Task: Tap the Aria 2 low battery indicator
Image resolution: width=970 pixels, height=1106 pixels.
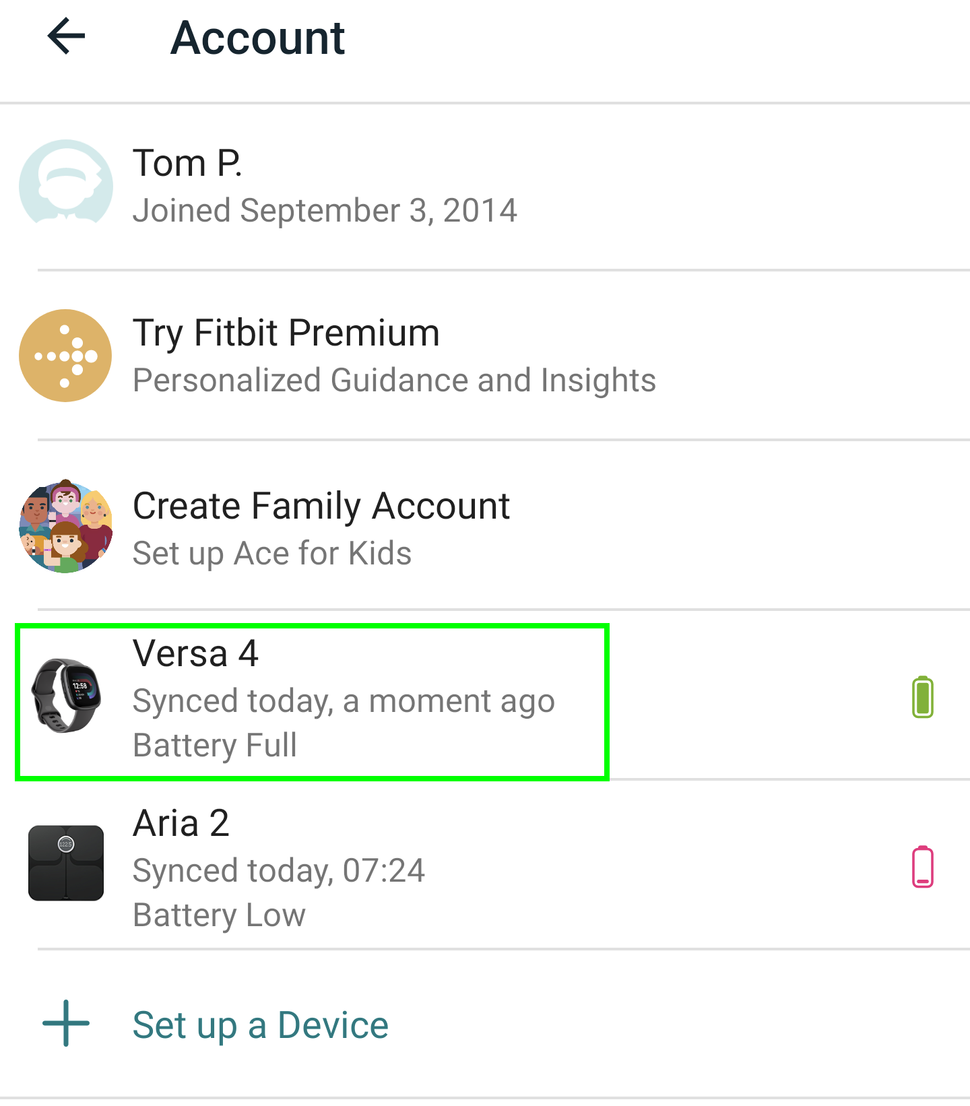Action: [922, 867]
